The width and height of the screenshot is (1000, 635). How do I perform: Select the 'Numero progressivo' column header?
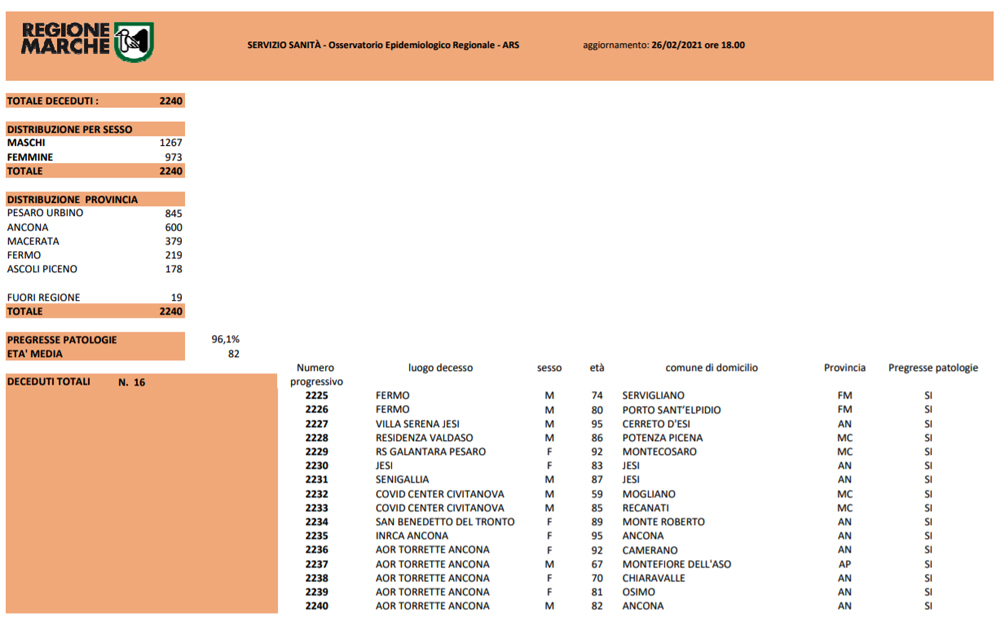point(316,375)
